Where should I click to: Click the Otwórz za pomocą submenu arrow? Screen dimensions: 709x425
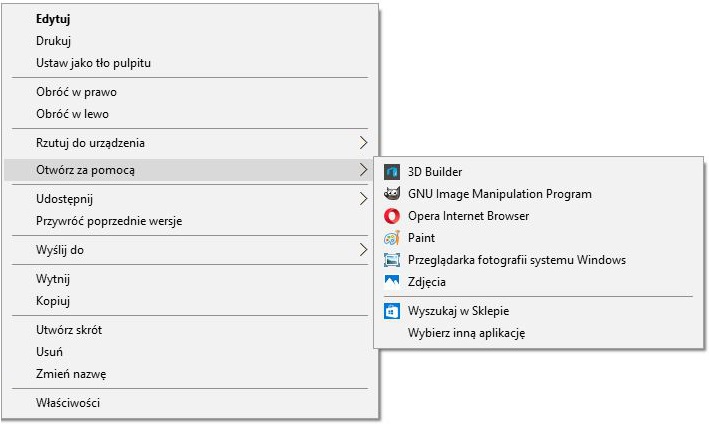(x=363, y=170)
